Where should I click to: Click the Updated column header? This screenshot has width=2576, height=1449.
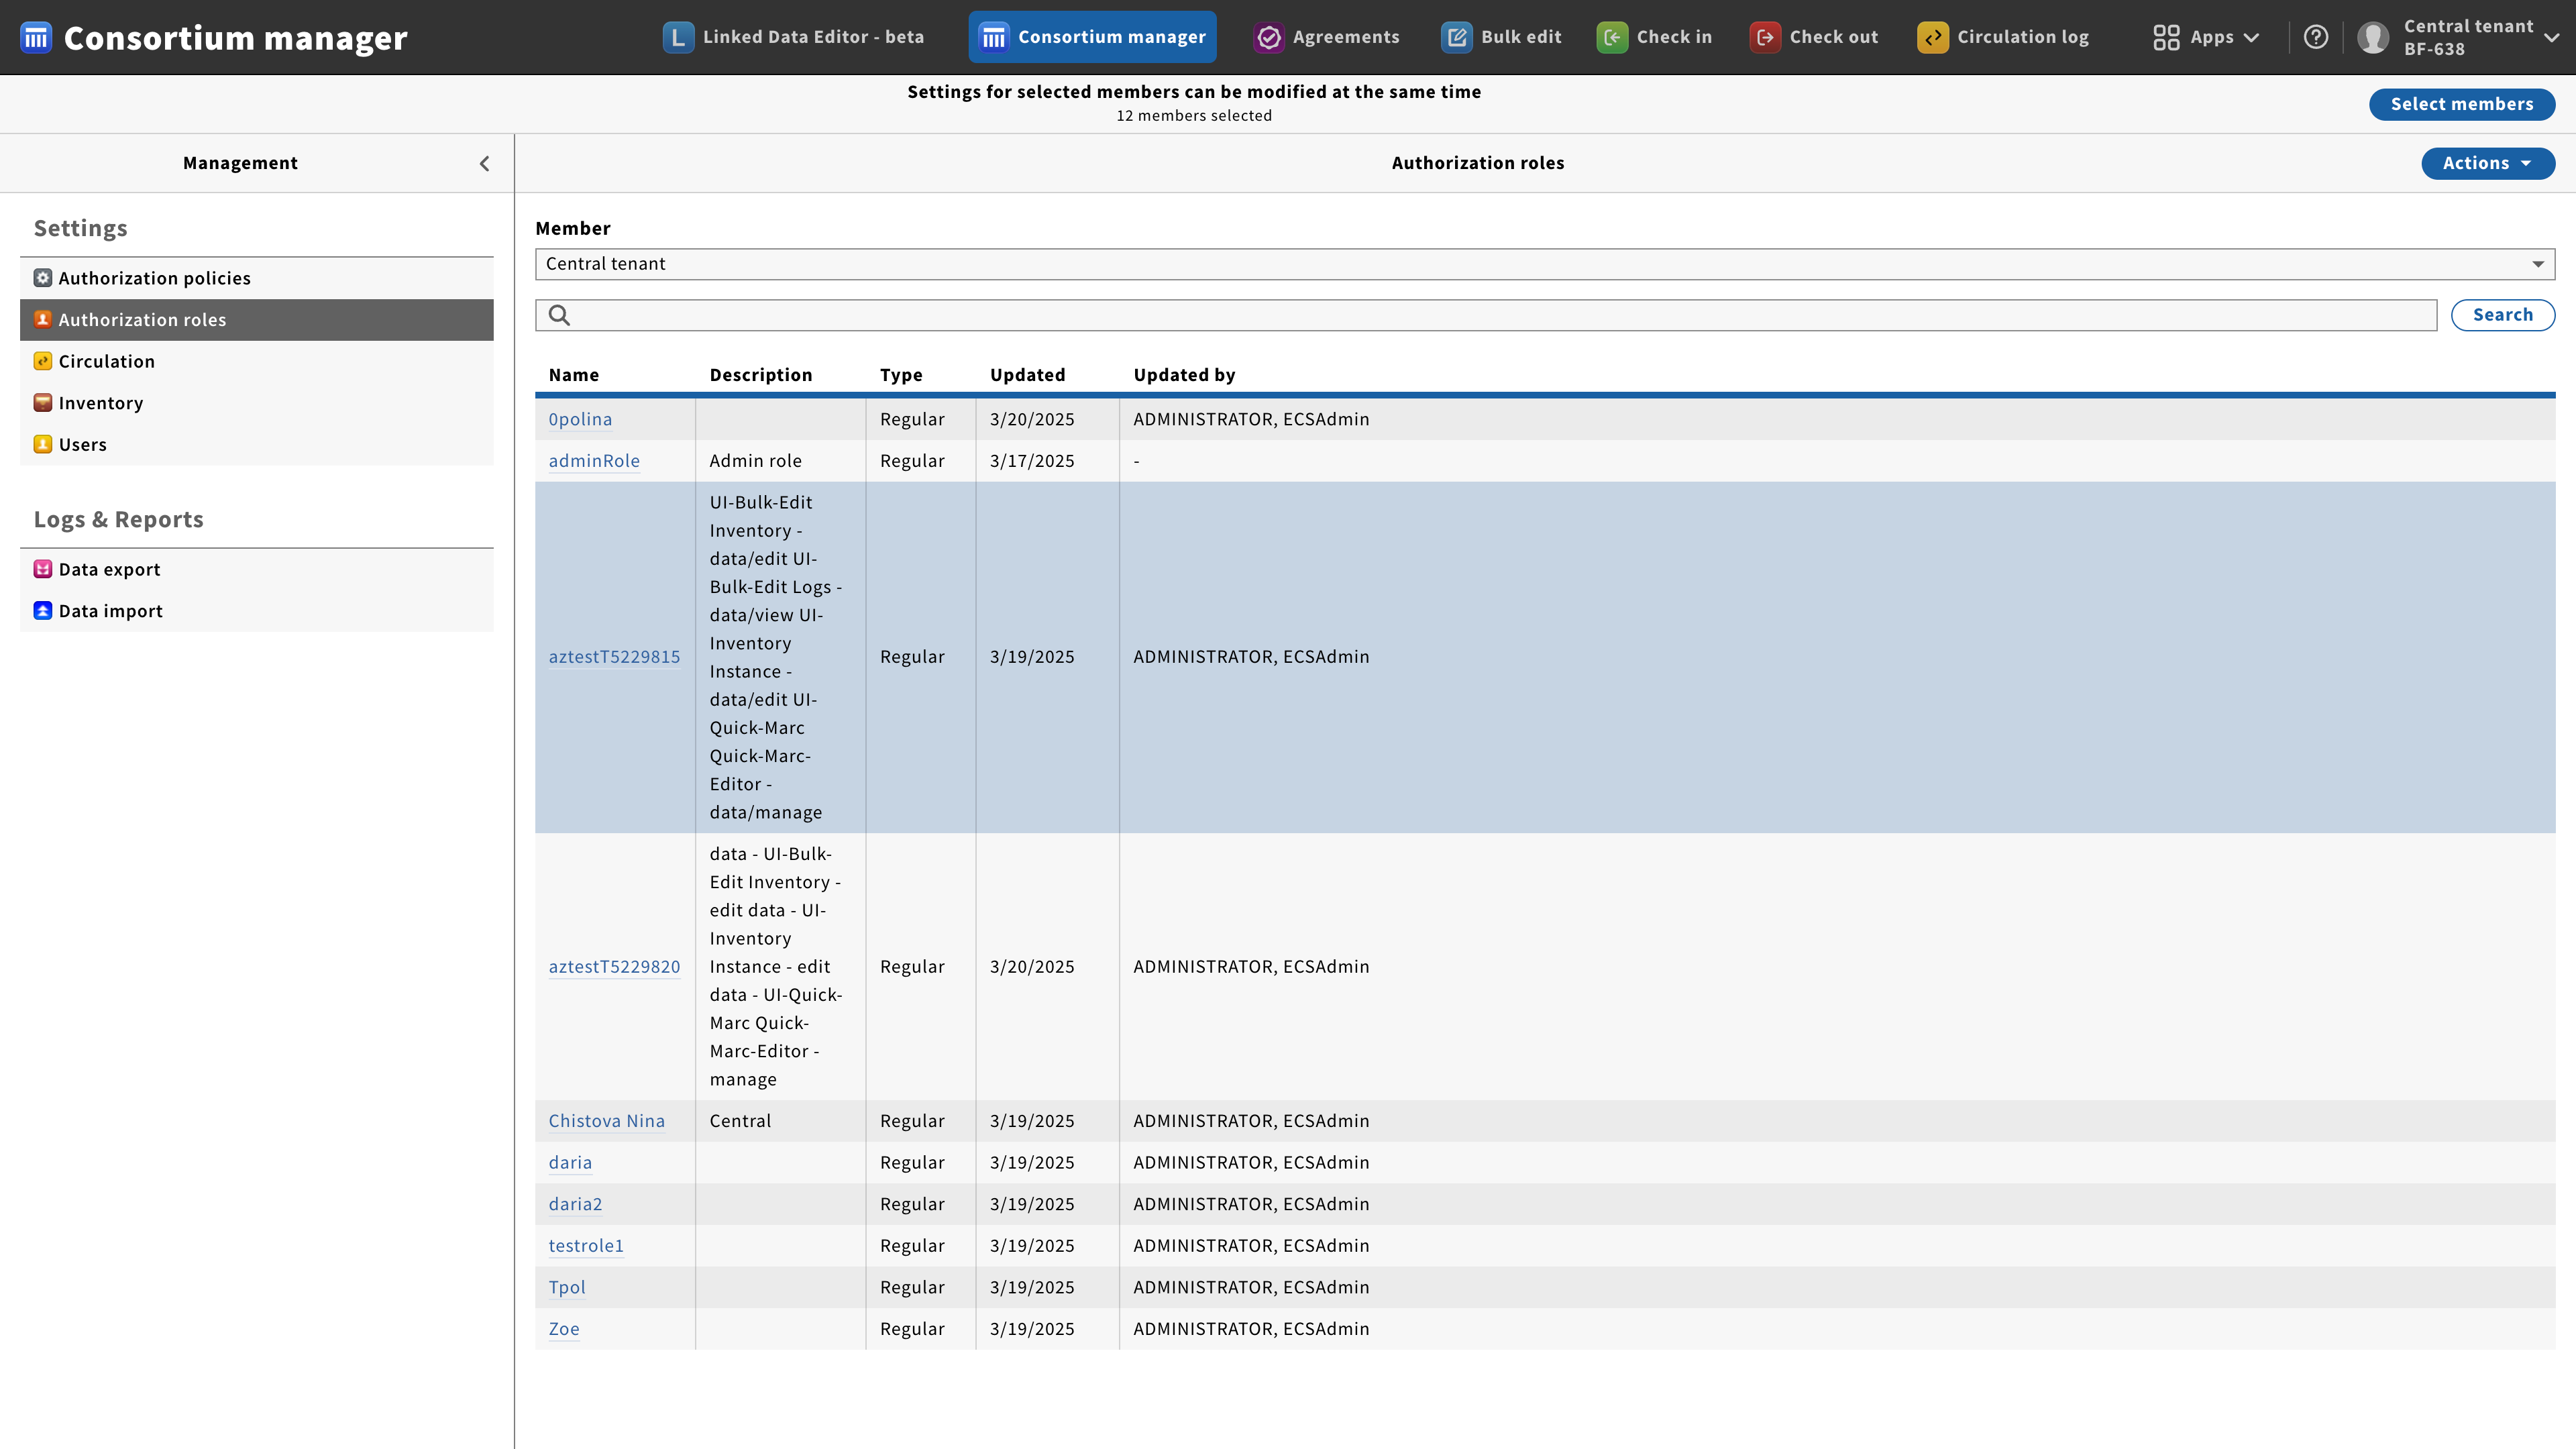tap(1027, 375)
